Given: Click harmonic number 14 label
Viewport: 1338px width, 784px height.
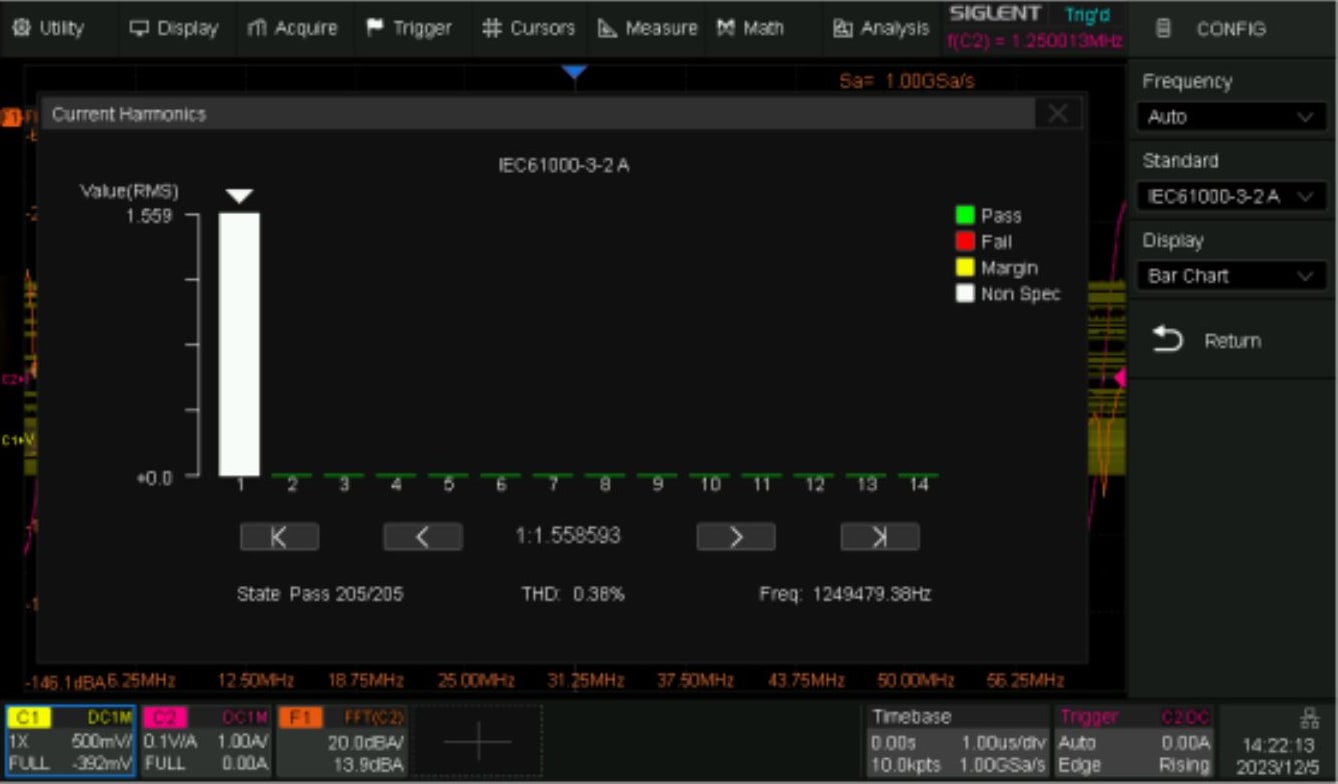Looking at the screenshot, I should [x=918, y=485].
